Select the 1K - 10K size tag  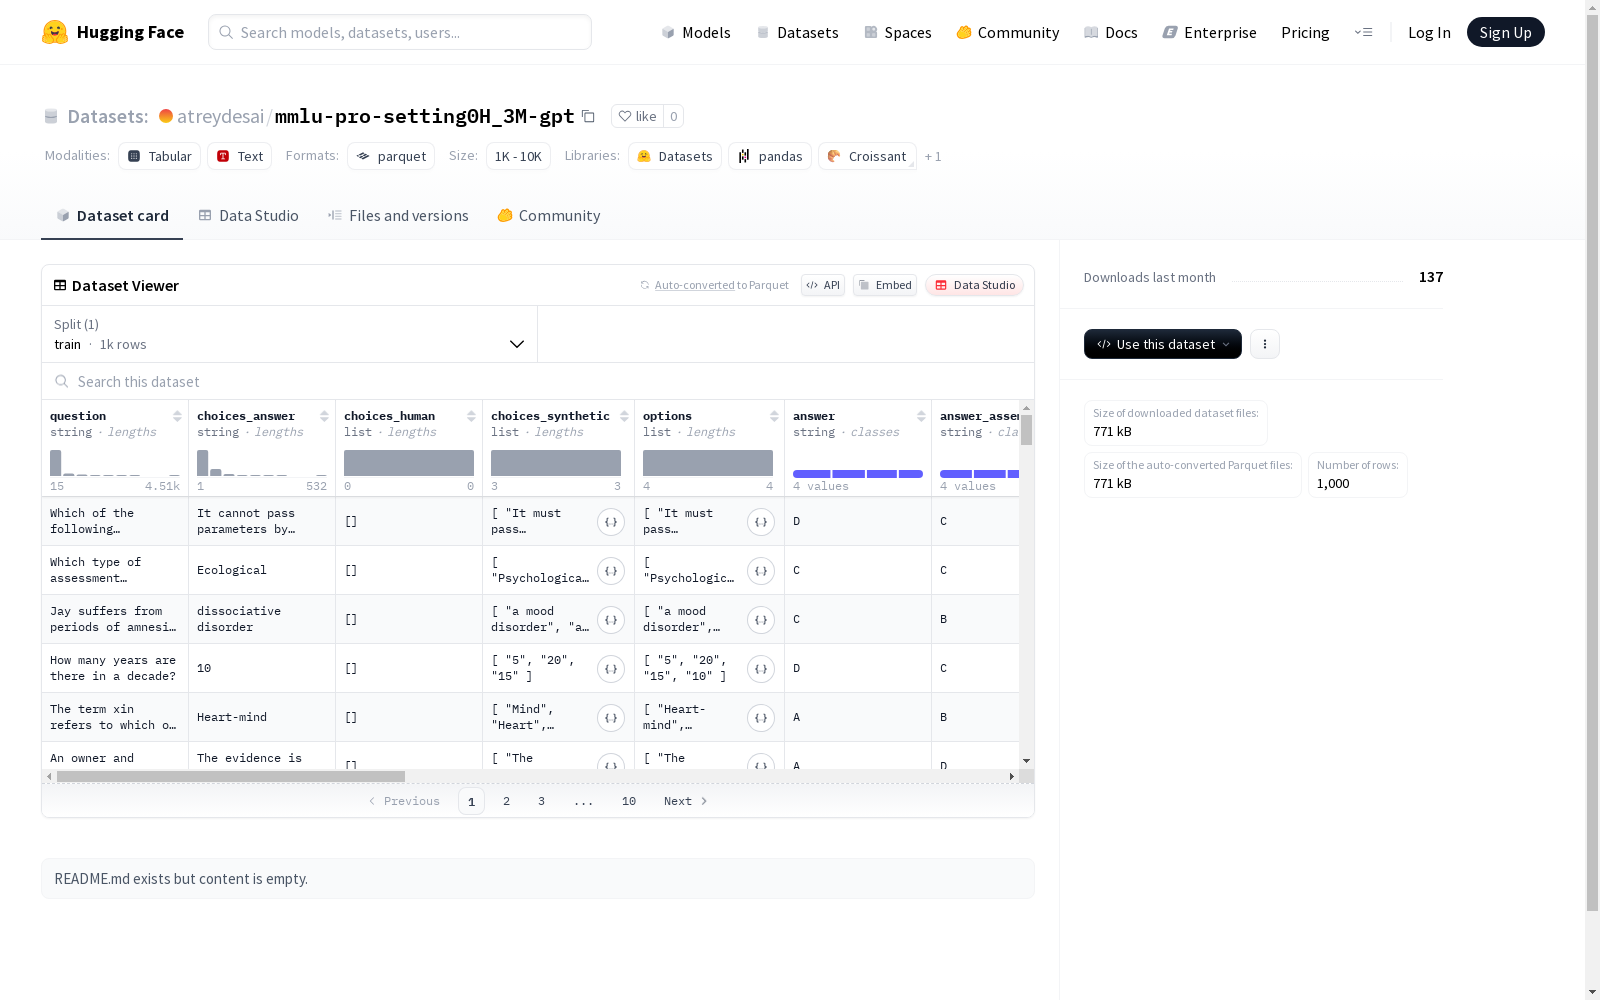tap(518, 156)
